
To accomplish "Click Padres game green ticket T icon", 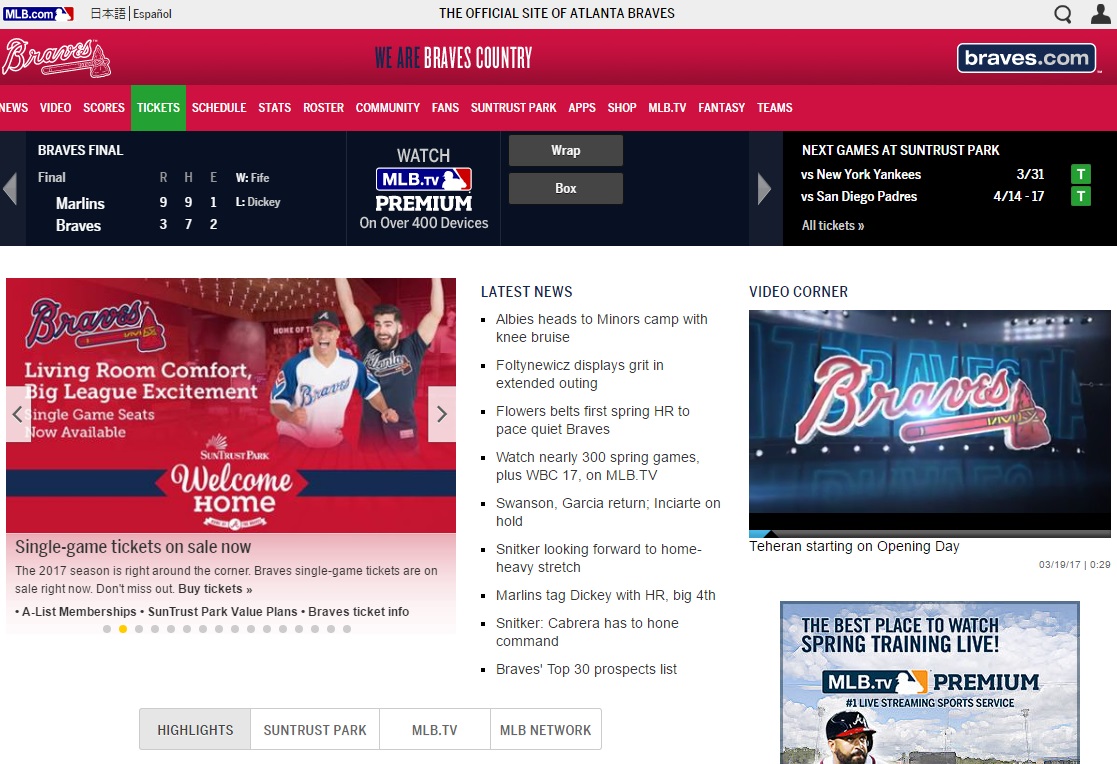I will [1081, 196].
